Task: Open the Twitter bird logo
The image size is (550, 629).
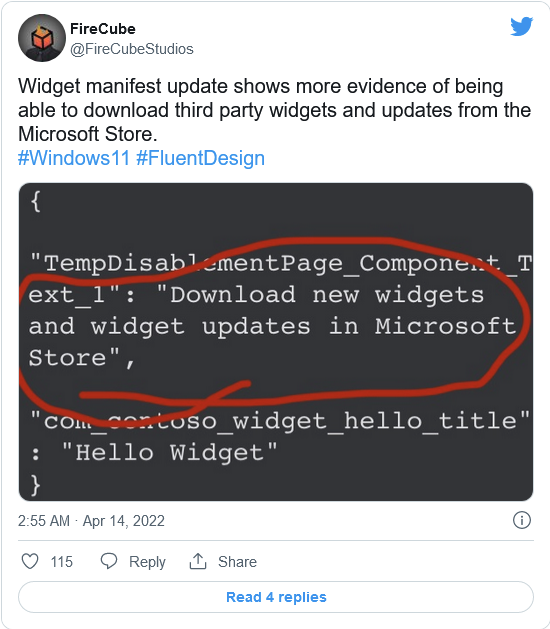Action: 521,26
